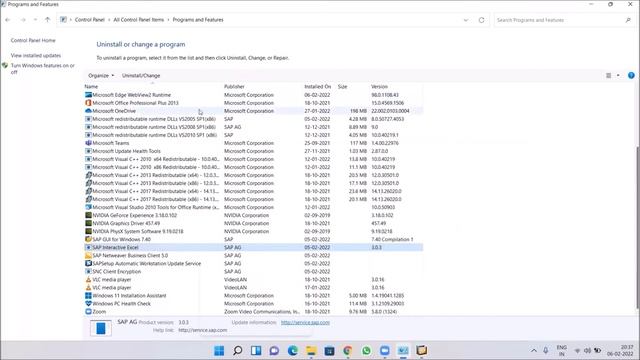Select the Windows PC Health Check icon
The image size is (640, 360).
click(88, 303)
